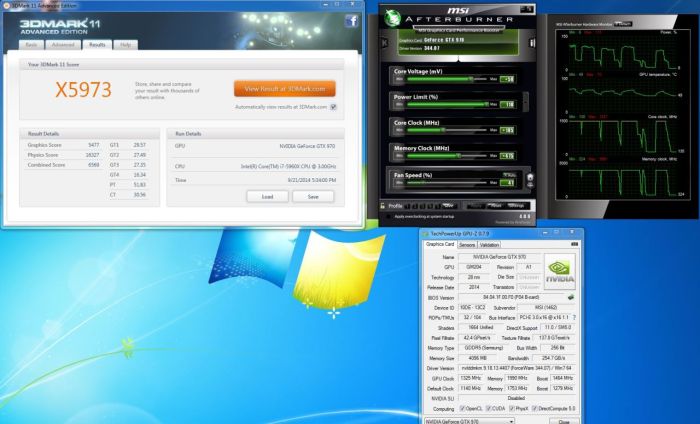Click the MSI Afterburner green dragon logo

[392, 18]
